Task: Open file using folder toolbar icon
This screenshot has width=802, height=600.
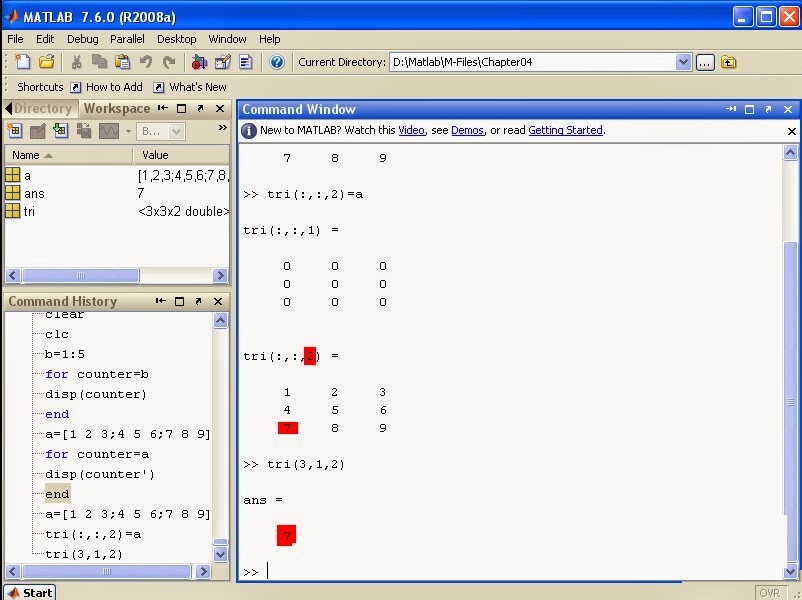Action: (x=47, y=62)
